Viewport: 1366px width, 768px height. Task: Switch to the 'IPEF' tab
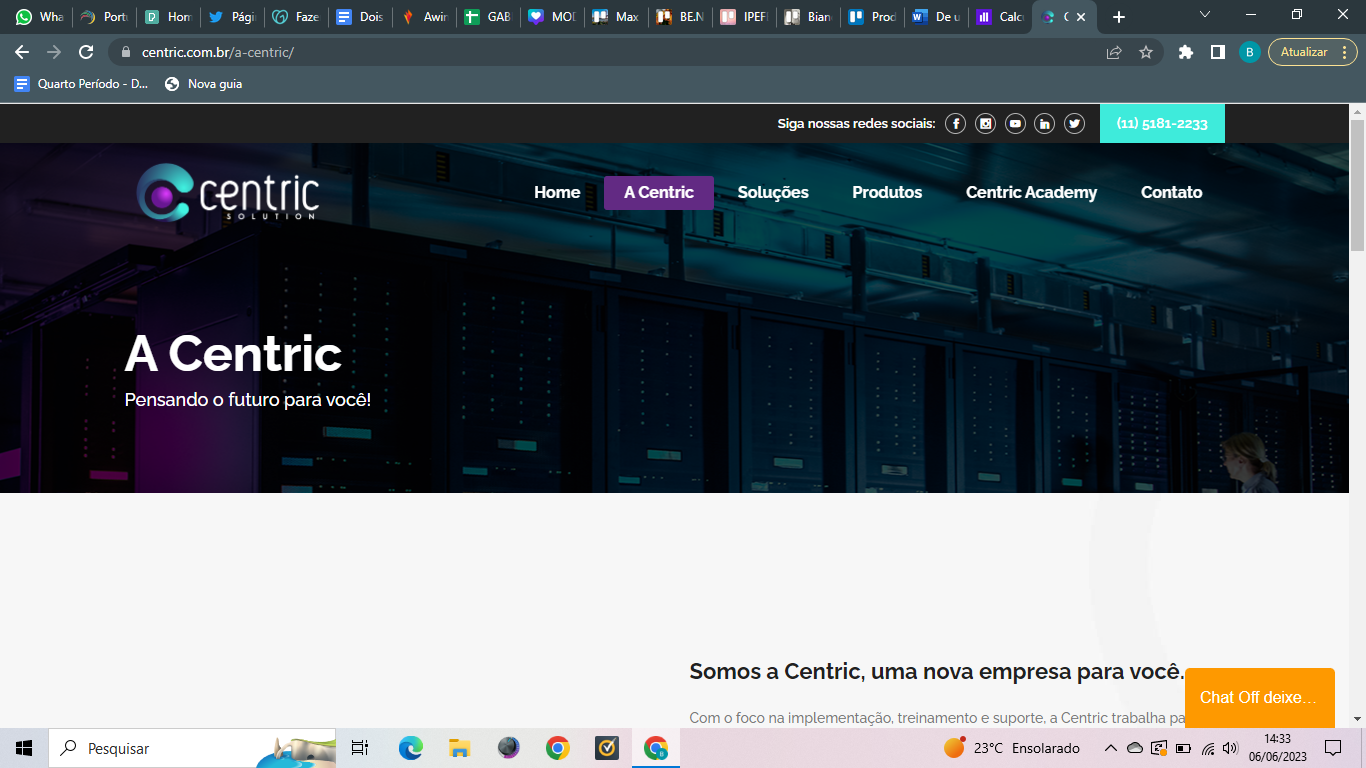pyautogui.click(x=744, y=17)
